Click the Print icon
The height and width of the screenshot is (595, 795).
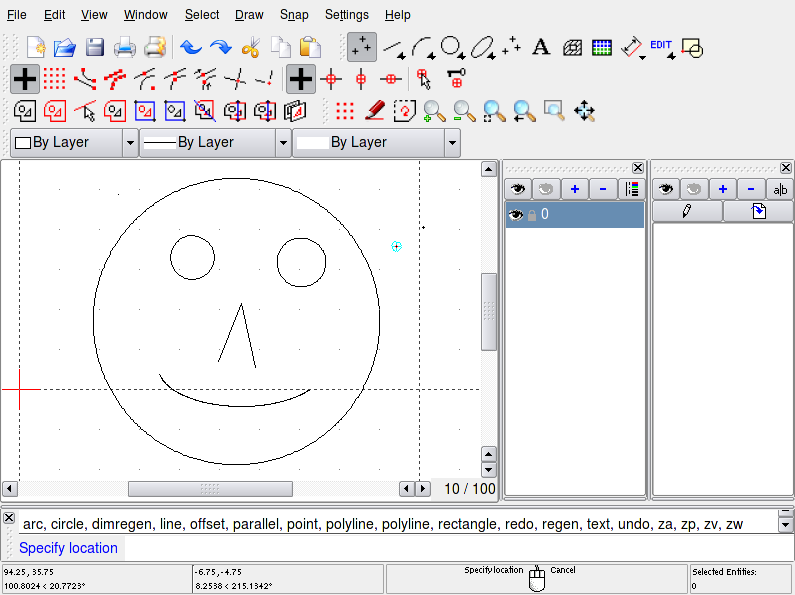point(125,48)
